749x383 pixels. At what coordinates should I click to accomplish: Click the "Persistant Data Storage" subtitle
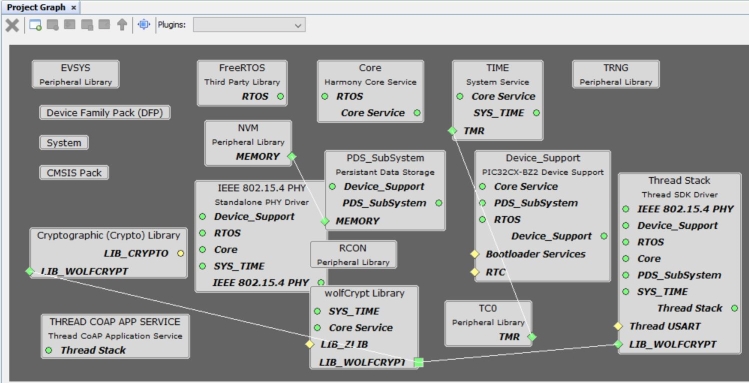point(385,172)
